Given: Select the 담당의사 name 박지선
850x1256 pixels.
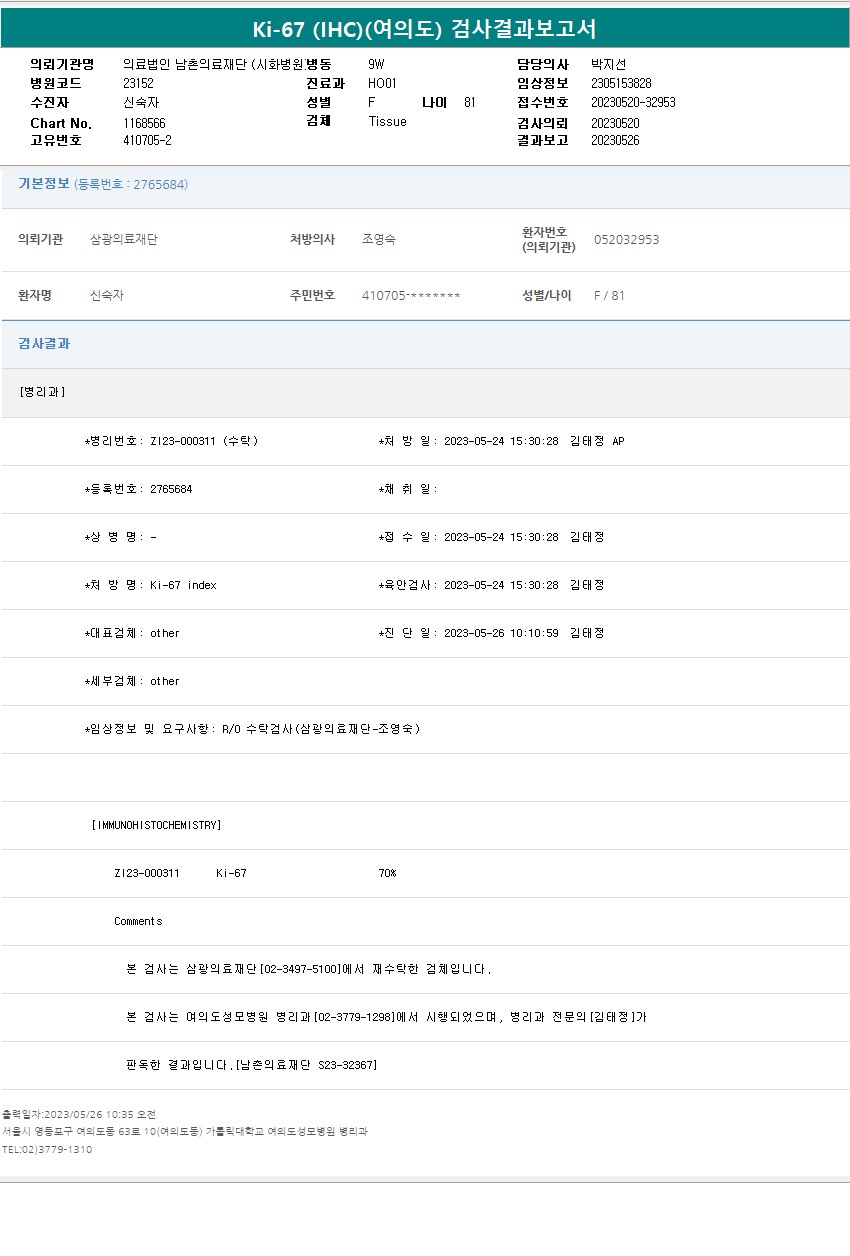Looking at the screenshot, I should point(608,65).
